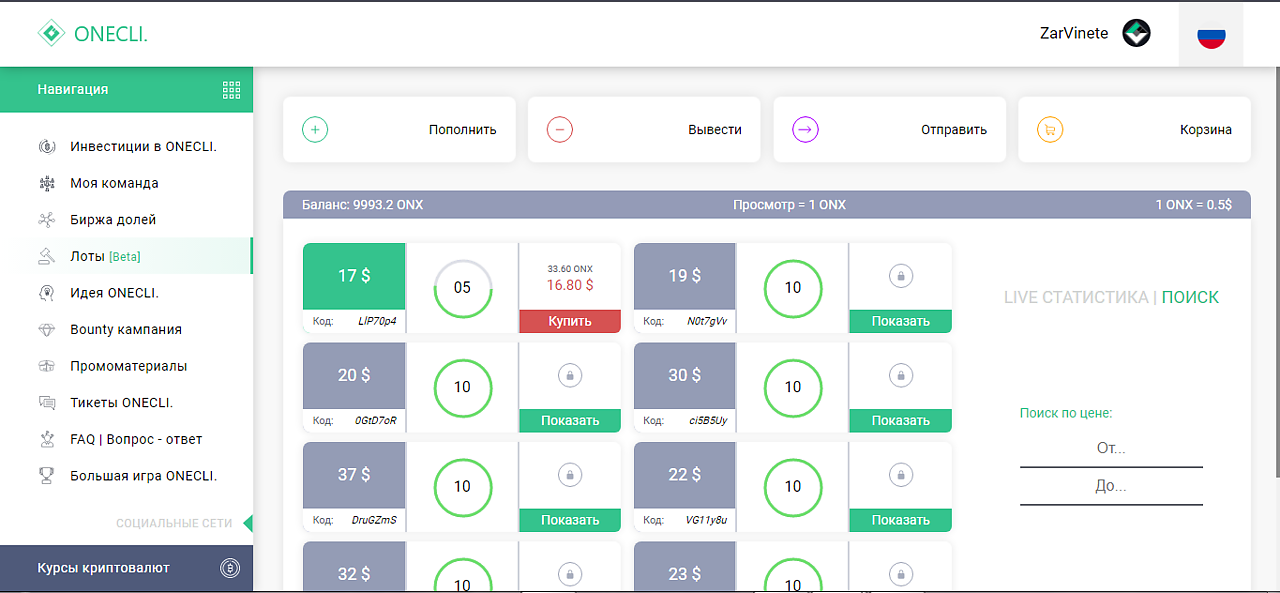Open the Russian flag language selector
Screen dimensions: 1280x593
(x=1211, y=36)
